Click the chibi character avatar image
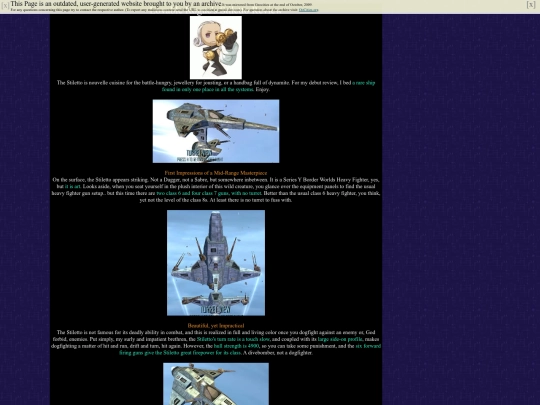Screen dimensions: 540x405 (216, 48)
